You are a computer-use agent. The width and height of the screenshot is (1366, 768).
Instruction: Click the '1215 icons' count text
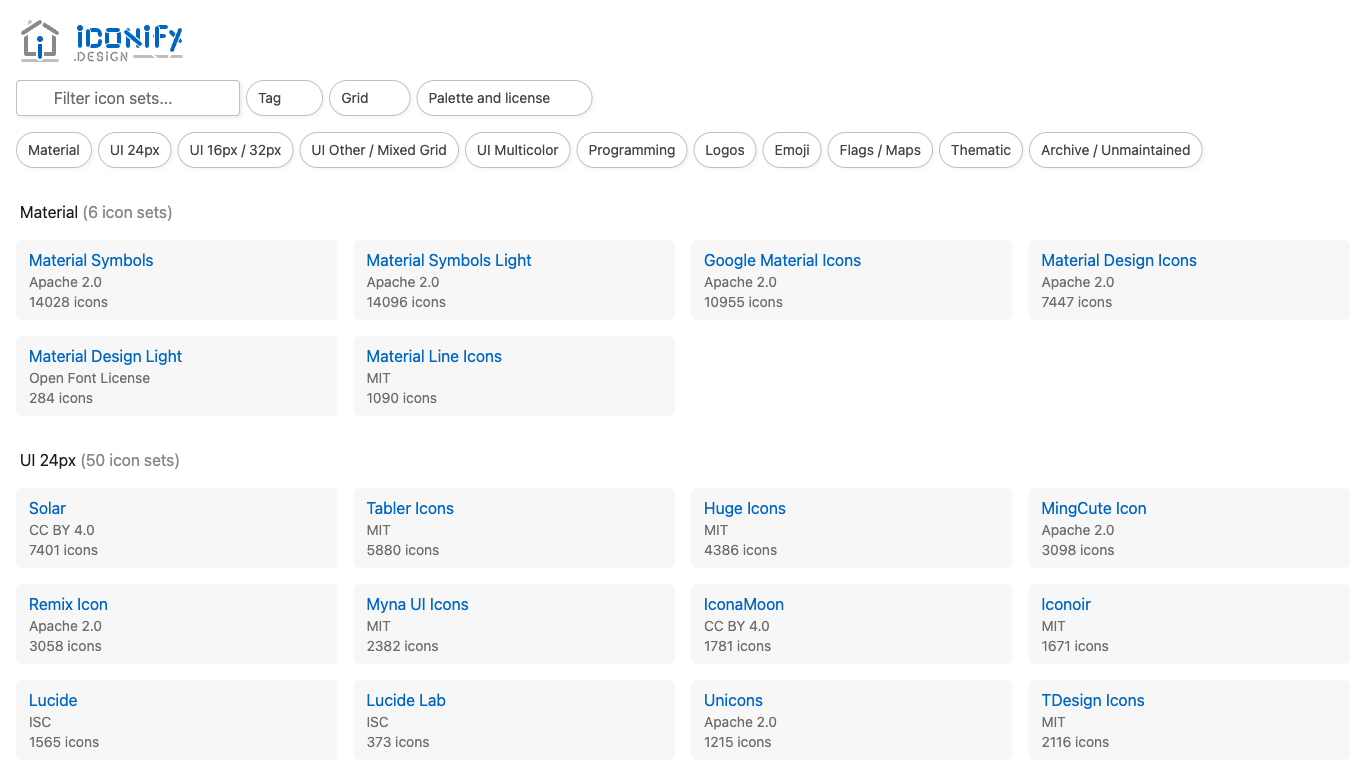click(737, 742)
